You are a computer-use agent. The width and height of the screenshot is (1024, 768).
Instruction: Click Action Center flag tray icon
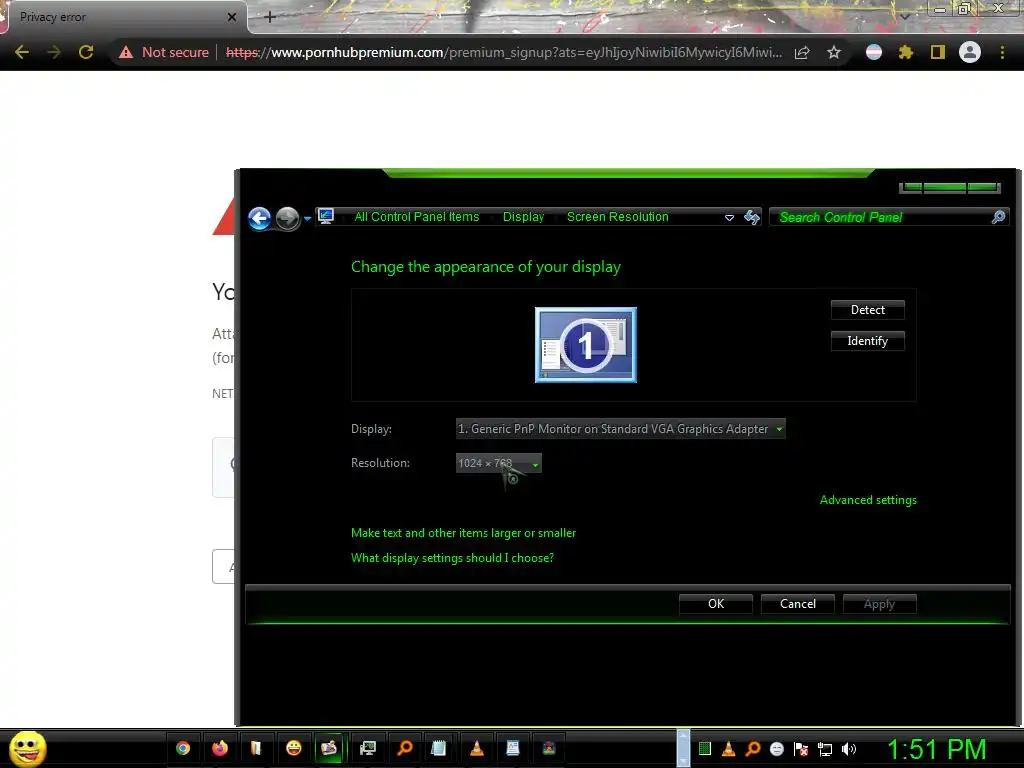tap(801, 749)
